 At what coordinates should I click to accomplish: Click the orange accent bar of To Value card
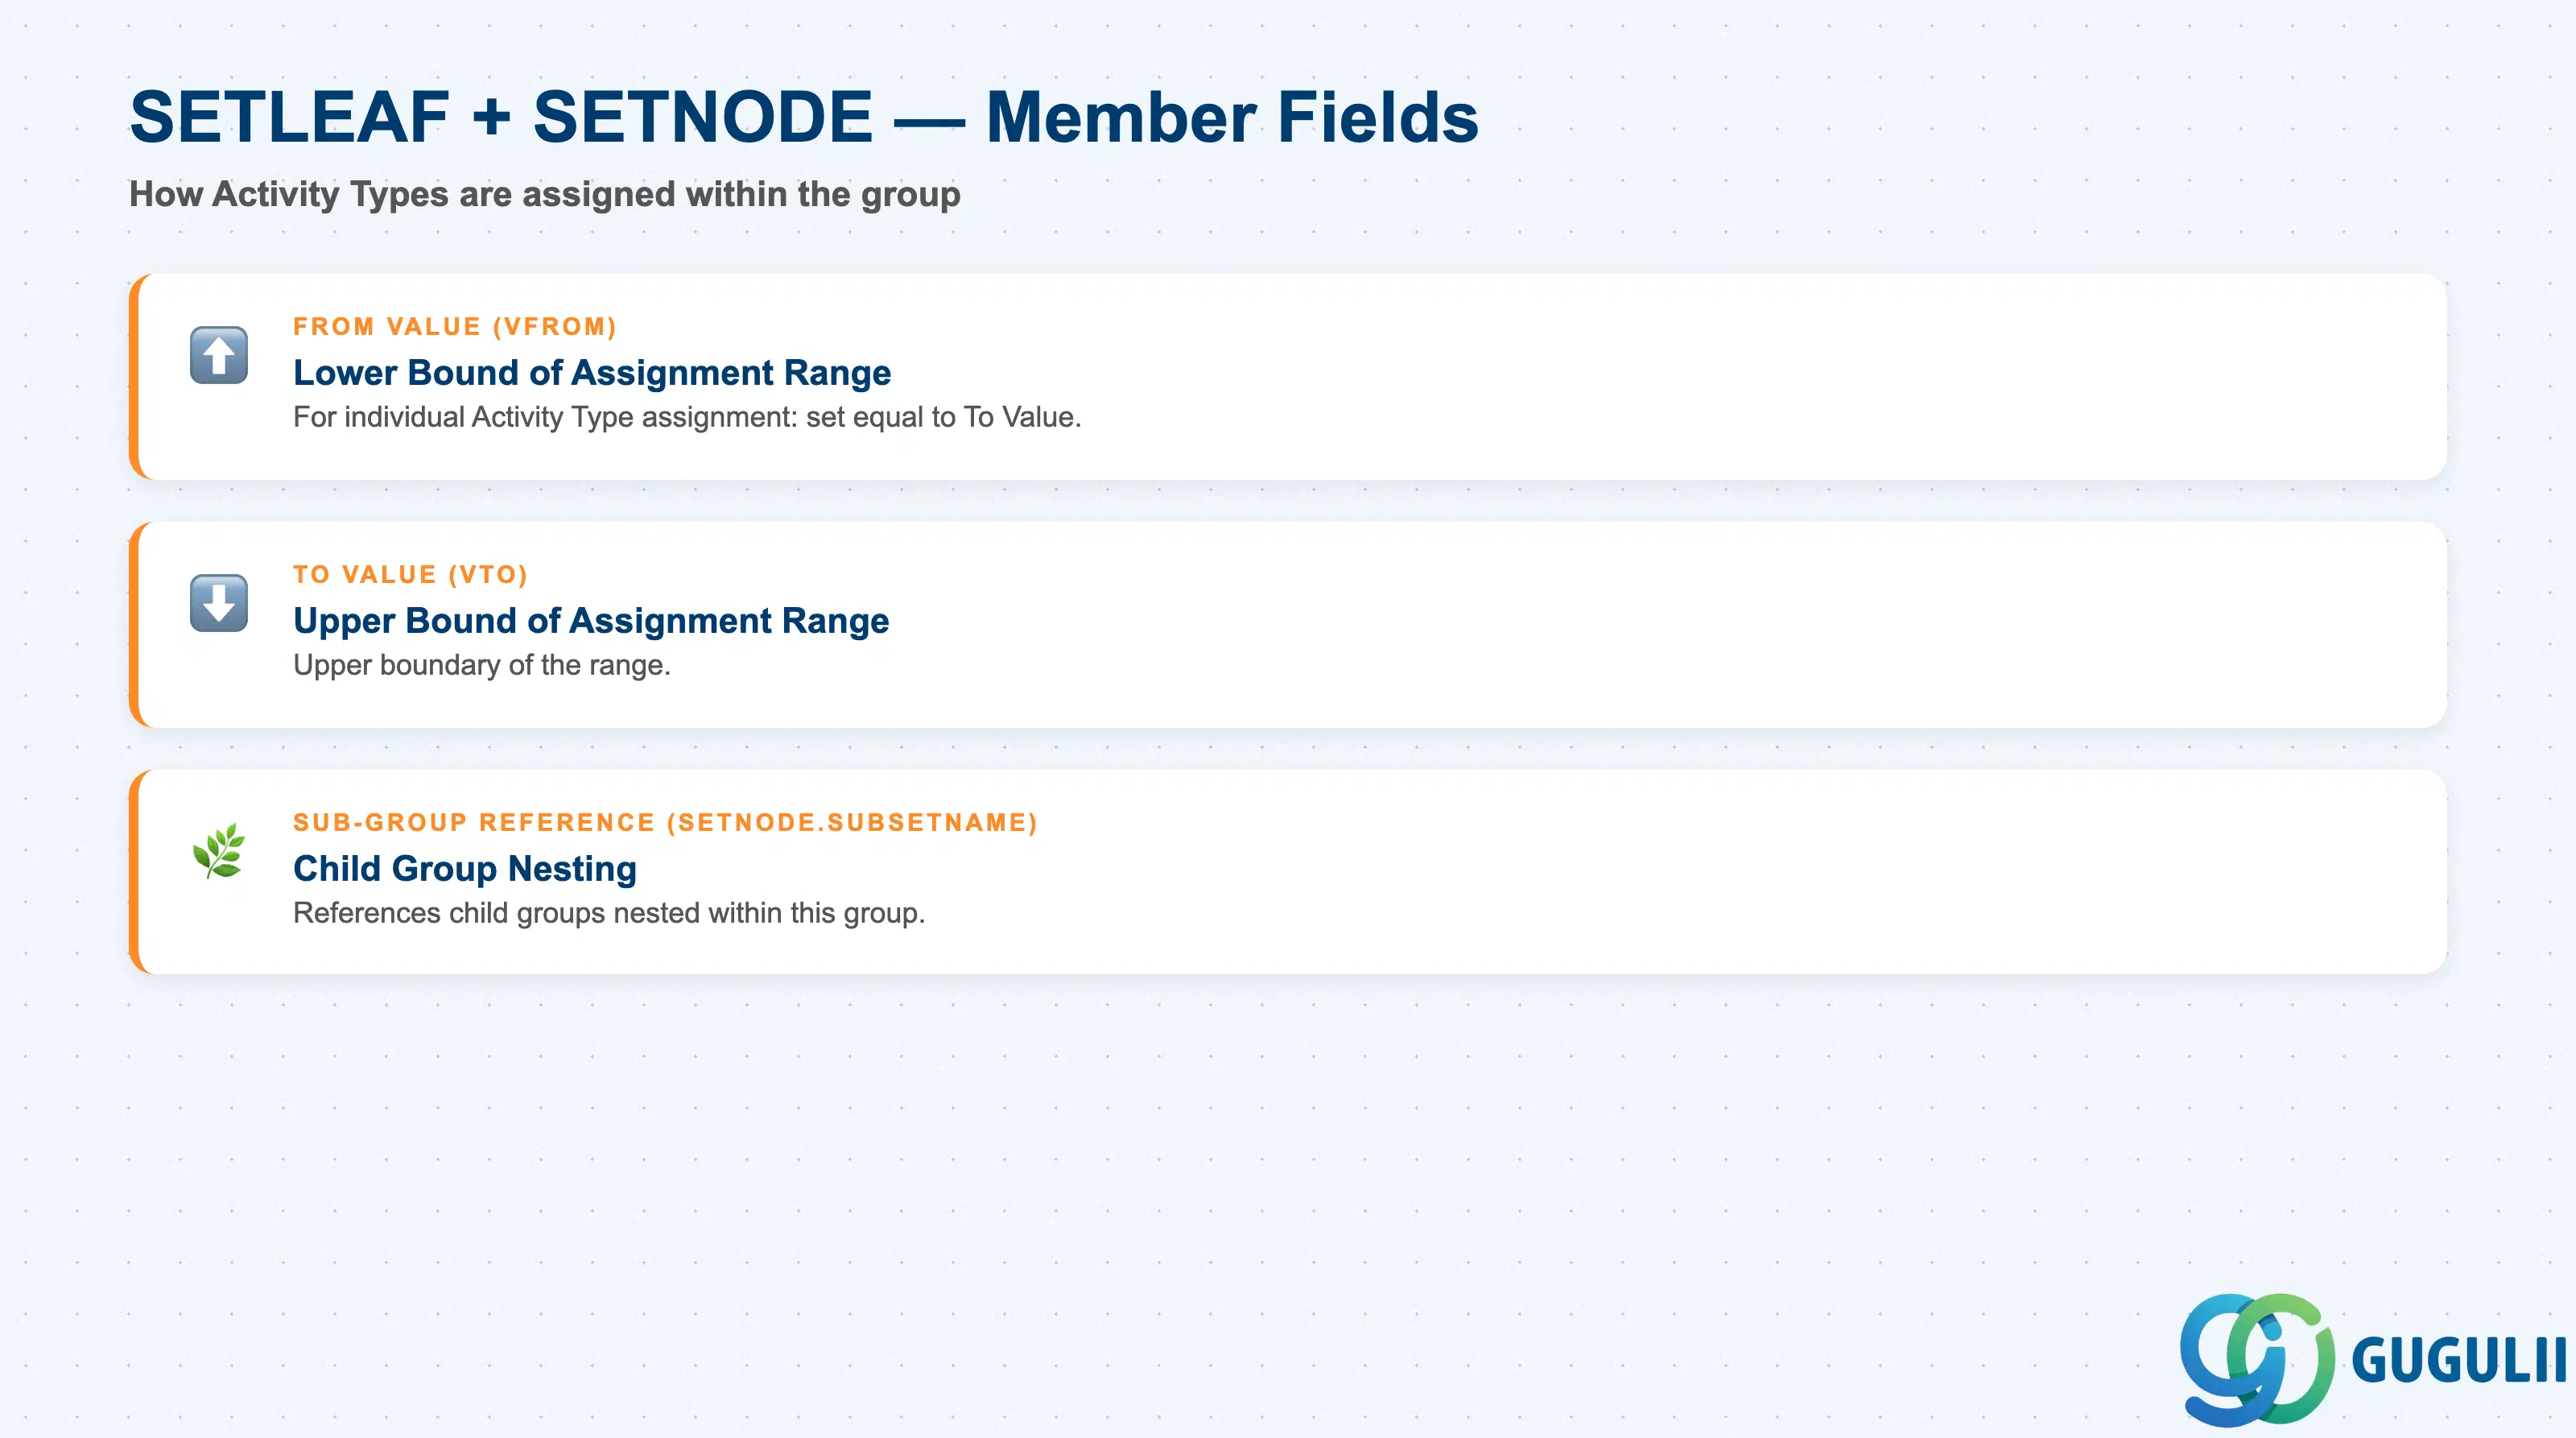[x=134, y=625]
